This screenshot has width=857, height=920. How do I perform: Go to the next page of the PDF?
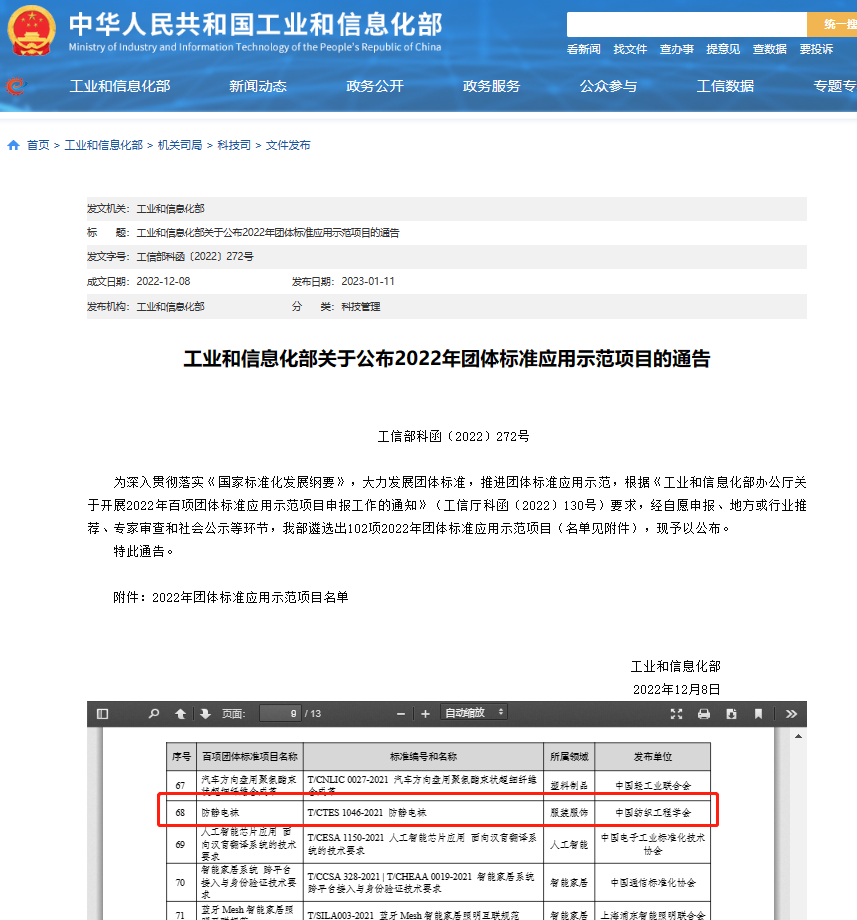207,713
